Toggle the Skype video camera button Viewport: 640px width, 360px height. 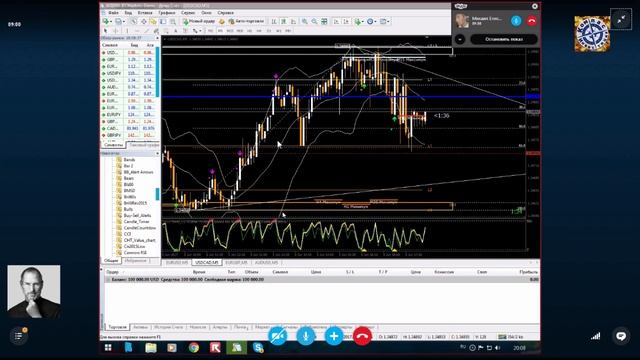pos(278,336)
